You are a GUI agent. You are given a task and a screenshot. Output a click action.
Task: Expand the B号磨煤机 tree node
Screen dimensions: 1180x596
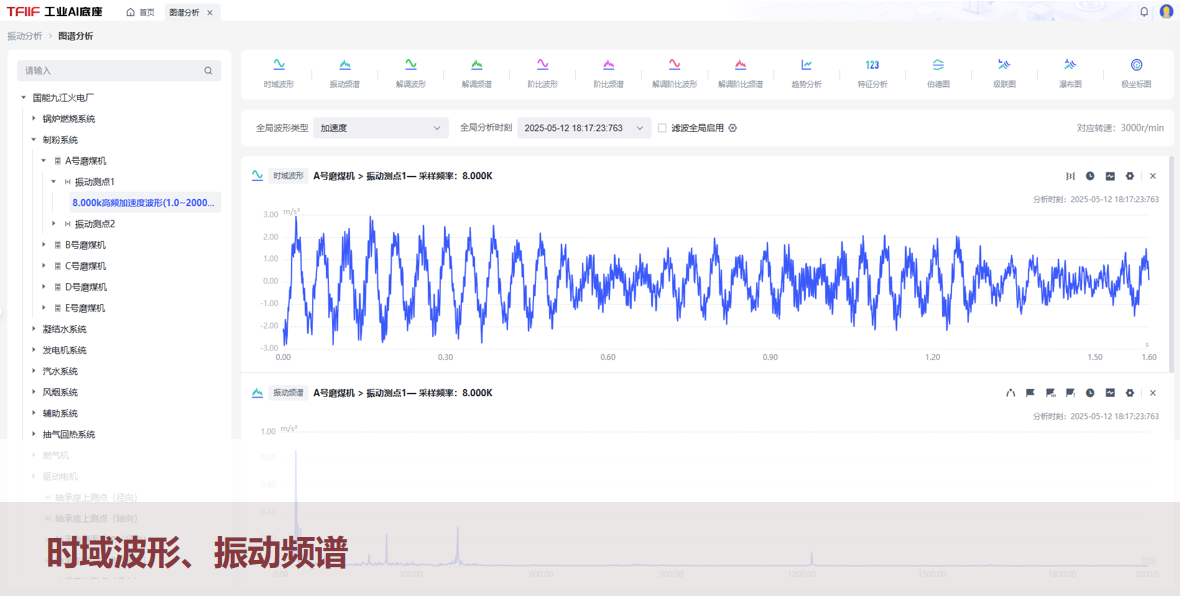(x=44, y=245)
